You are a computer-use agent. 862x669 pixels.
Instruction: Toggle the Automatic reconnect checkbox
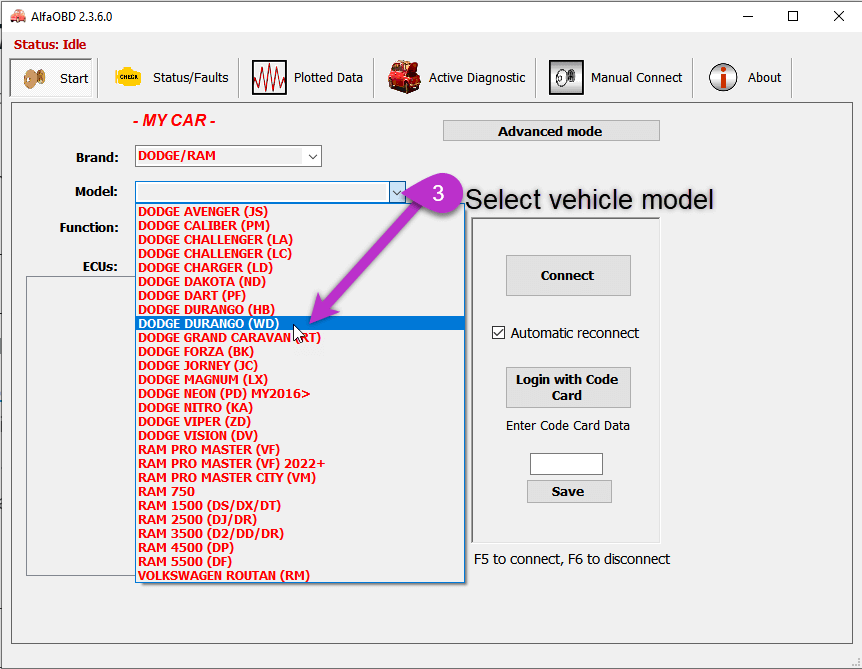click(498, 333)
